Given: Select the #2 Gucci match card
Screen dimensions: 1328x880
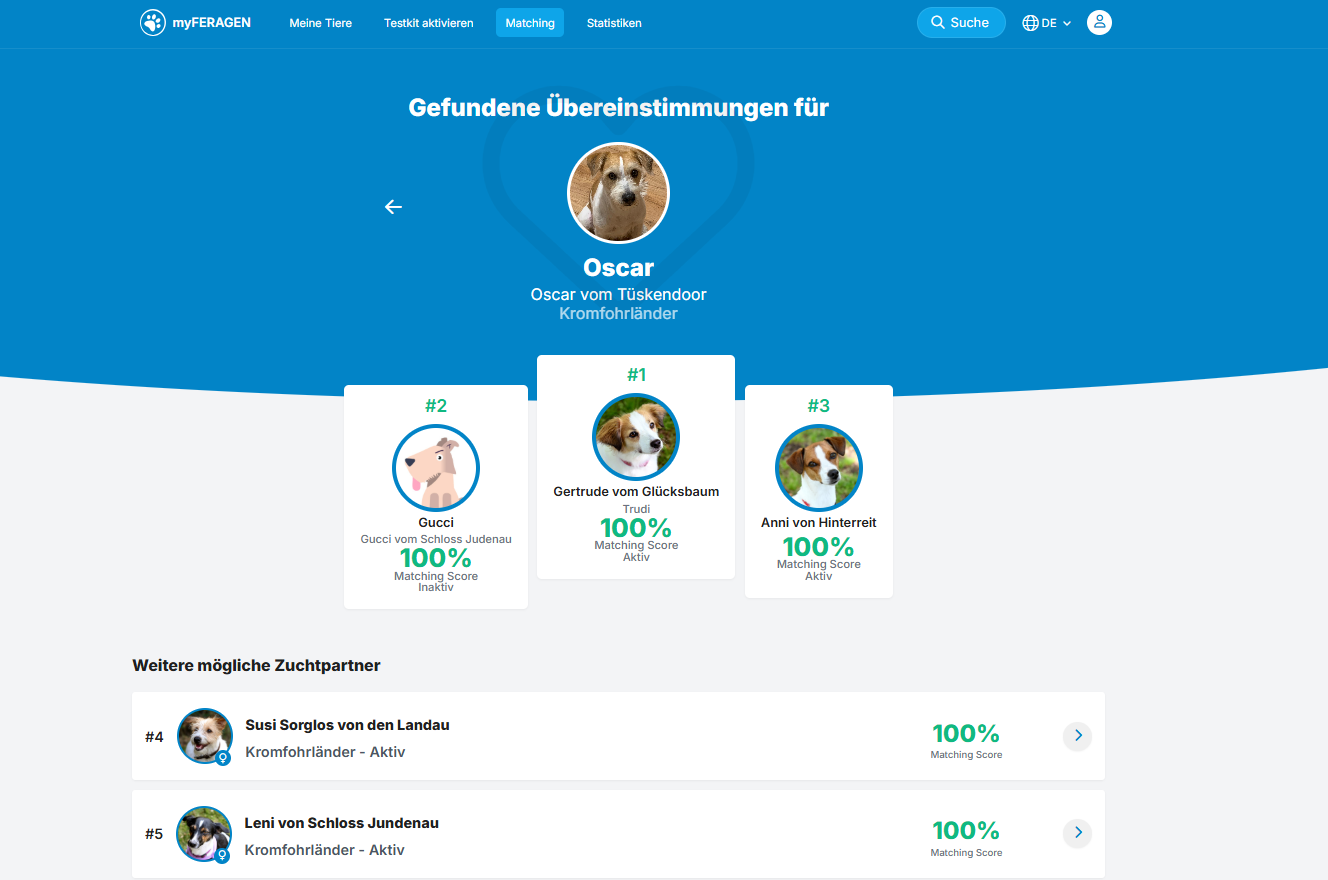Looking at the screenshot, I should [435, 497].
